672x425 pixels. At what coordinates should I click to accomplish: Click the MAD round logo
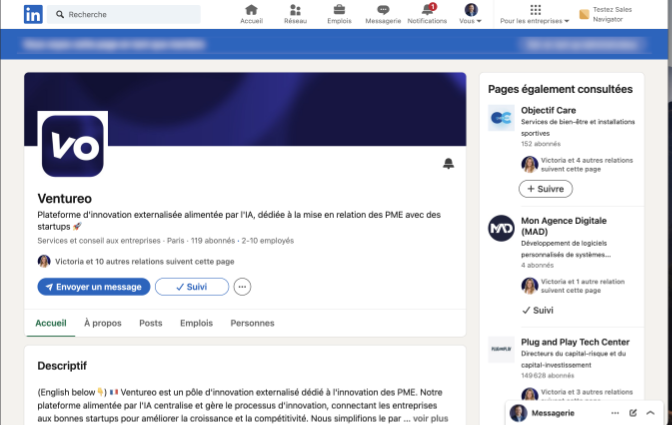tap(501, 228)
